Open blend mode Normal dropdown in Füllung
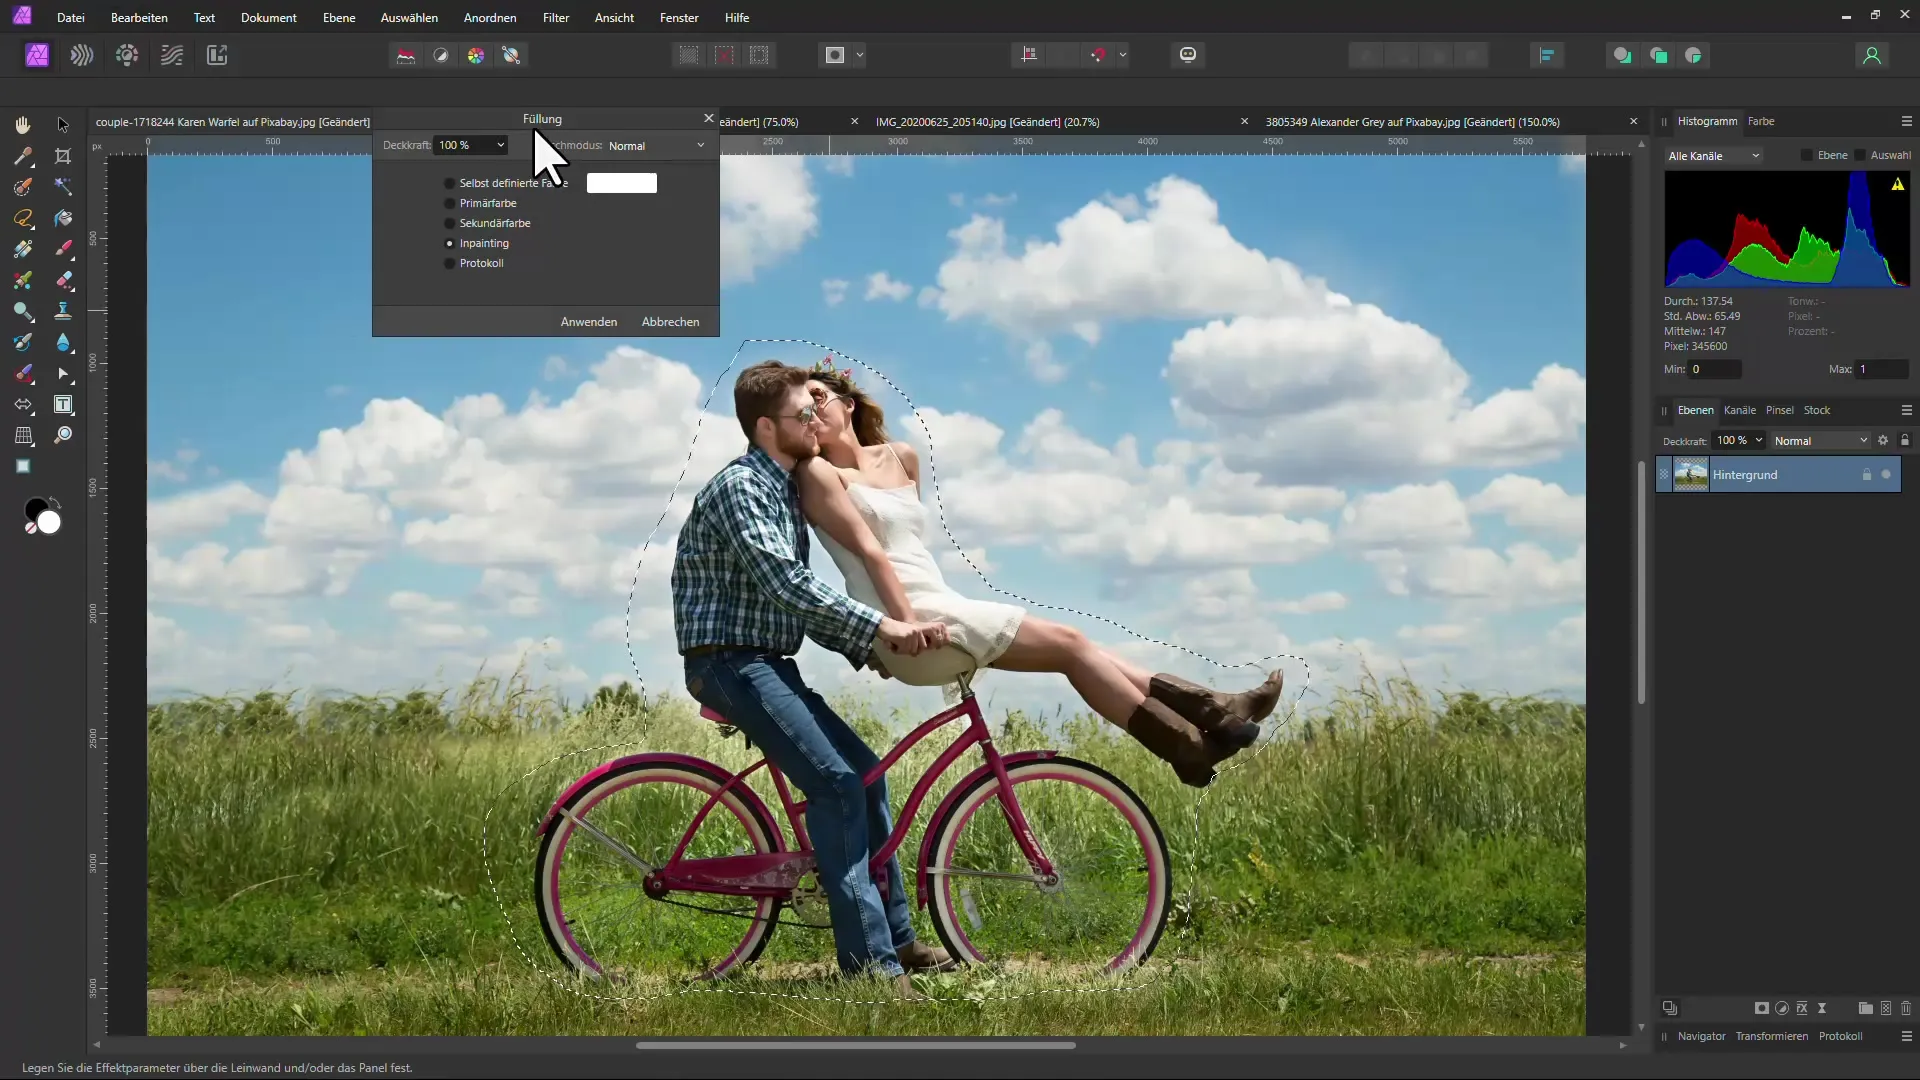Image resolution: width=1920 pixels, height=1080 pixels. [x=656, y=146]
